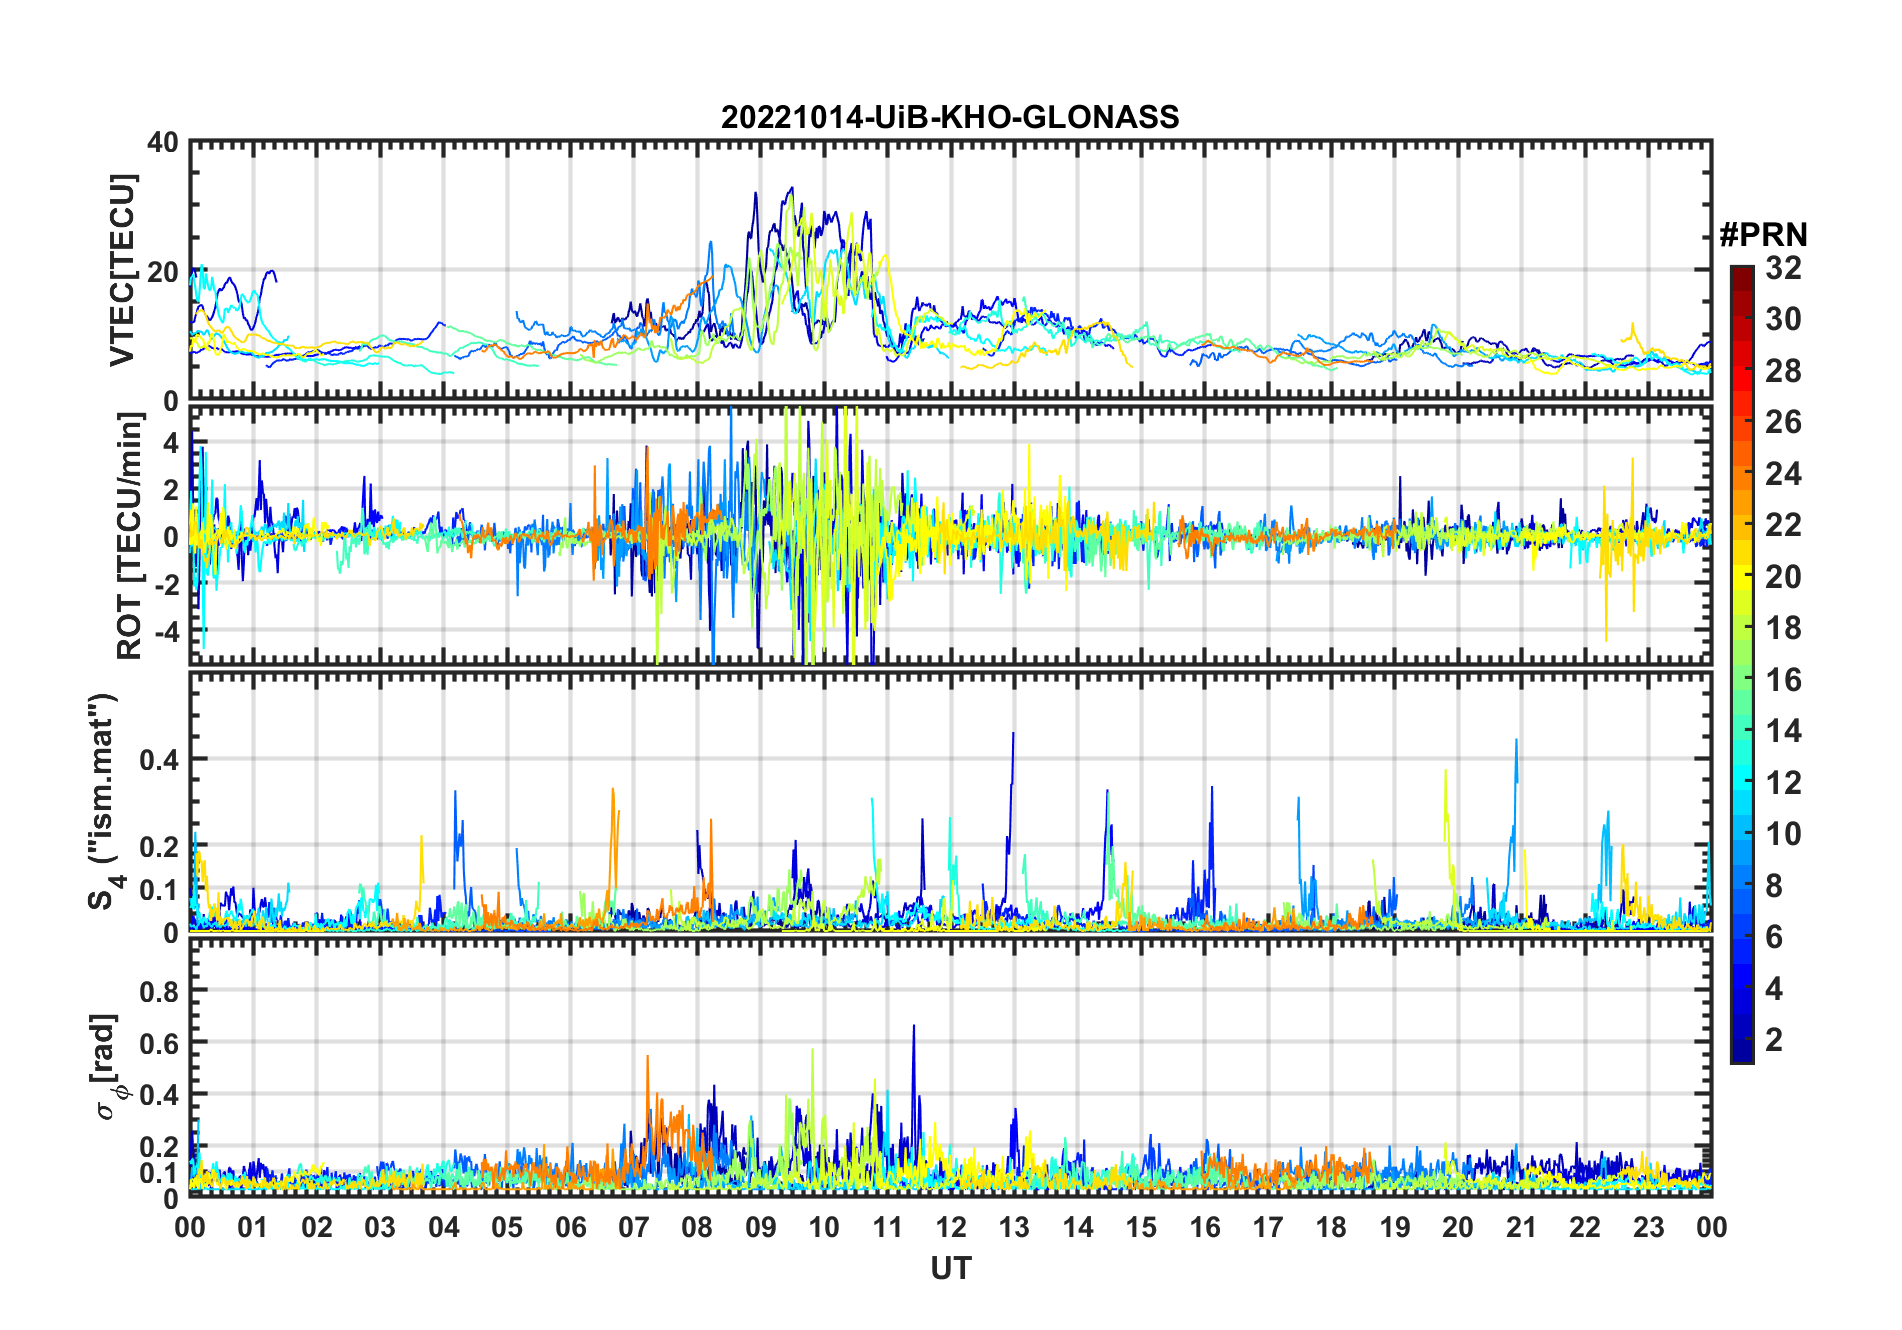The height and width of the screenshot is (1330, 1902).
Task: Click the plot title 20221014-UiB-KHO-GLONASS
Action: point(950,118)
